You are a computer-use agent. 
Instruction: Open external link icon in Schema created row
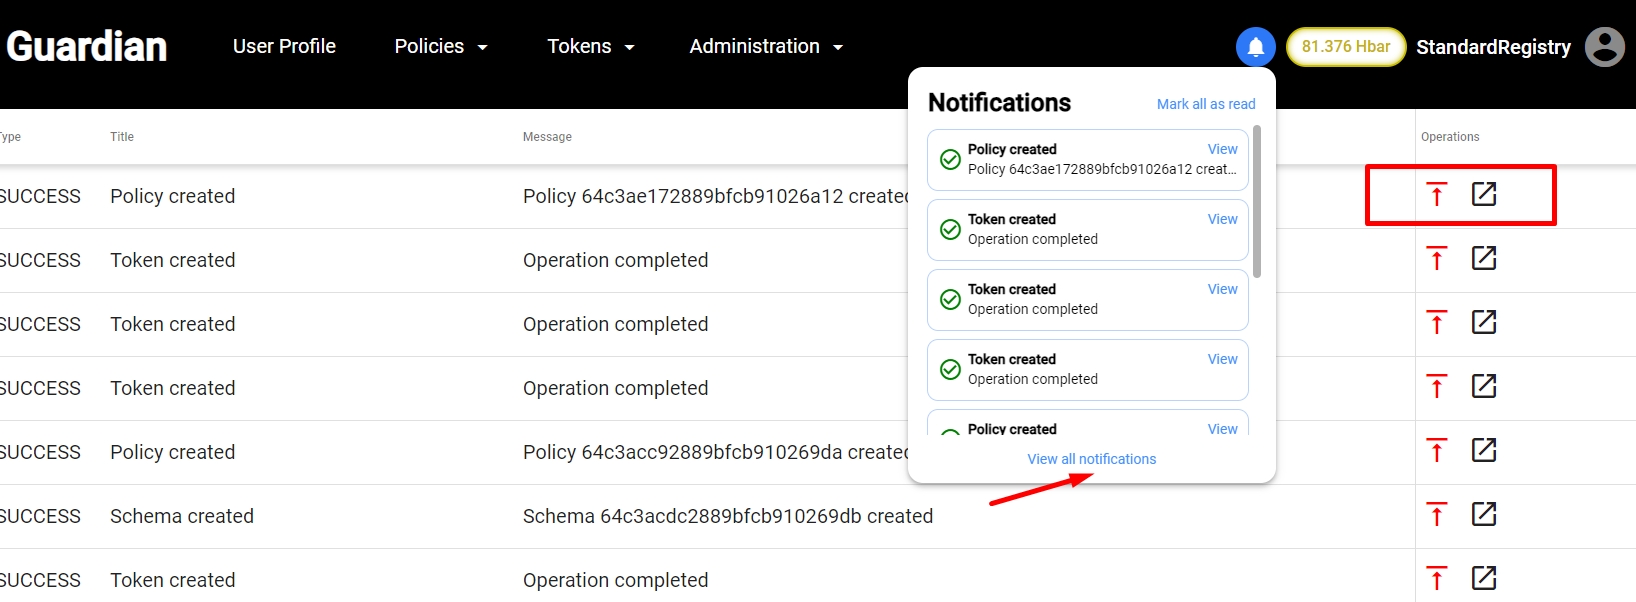pyautogui.click(x=1484, y=514)
